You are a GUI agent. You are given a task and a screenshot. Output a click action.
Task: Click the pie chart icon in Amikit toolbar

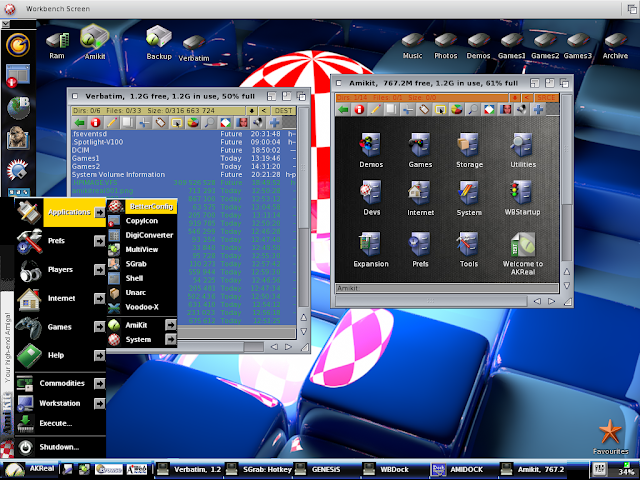[x=456, y=109]
